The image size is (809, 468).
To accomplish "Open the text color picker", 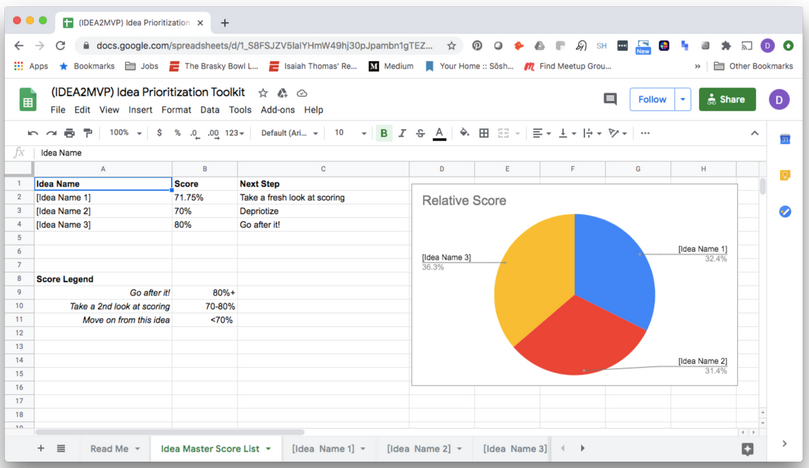I will (439, 133).
